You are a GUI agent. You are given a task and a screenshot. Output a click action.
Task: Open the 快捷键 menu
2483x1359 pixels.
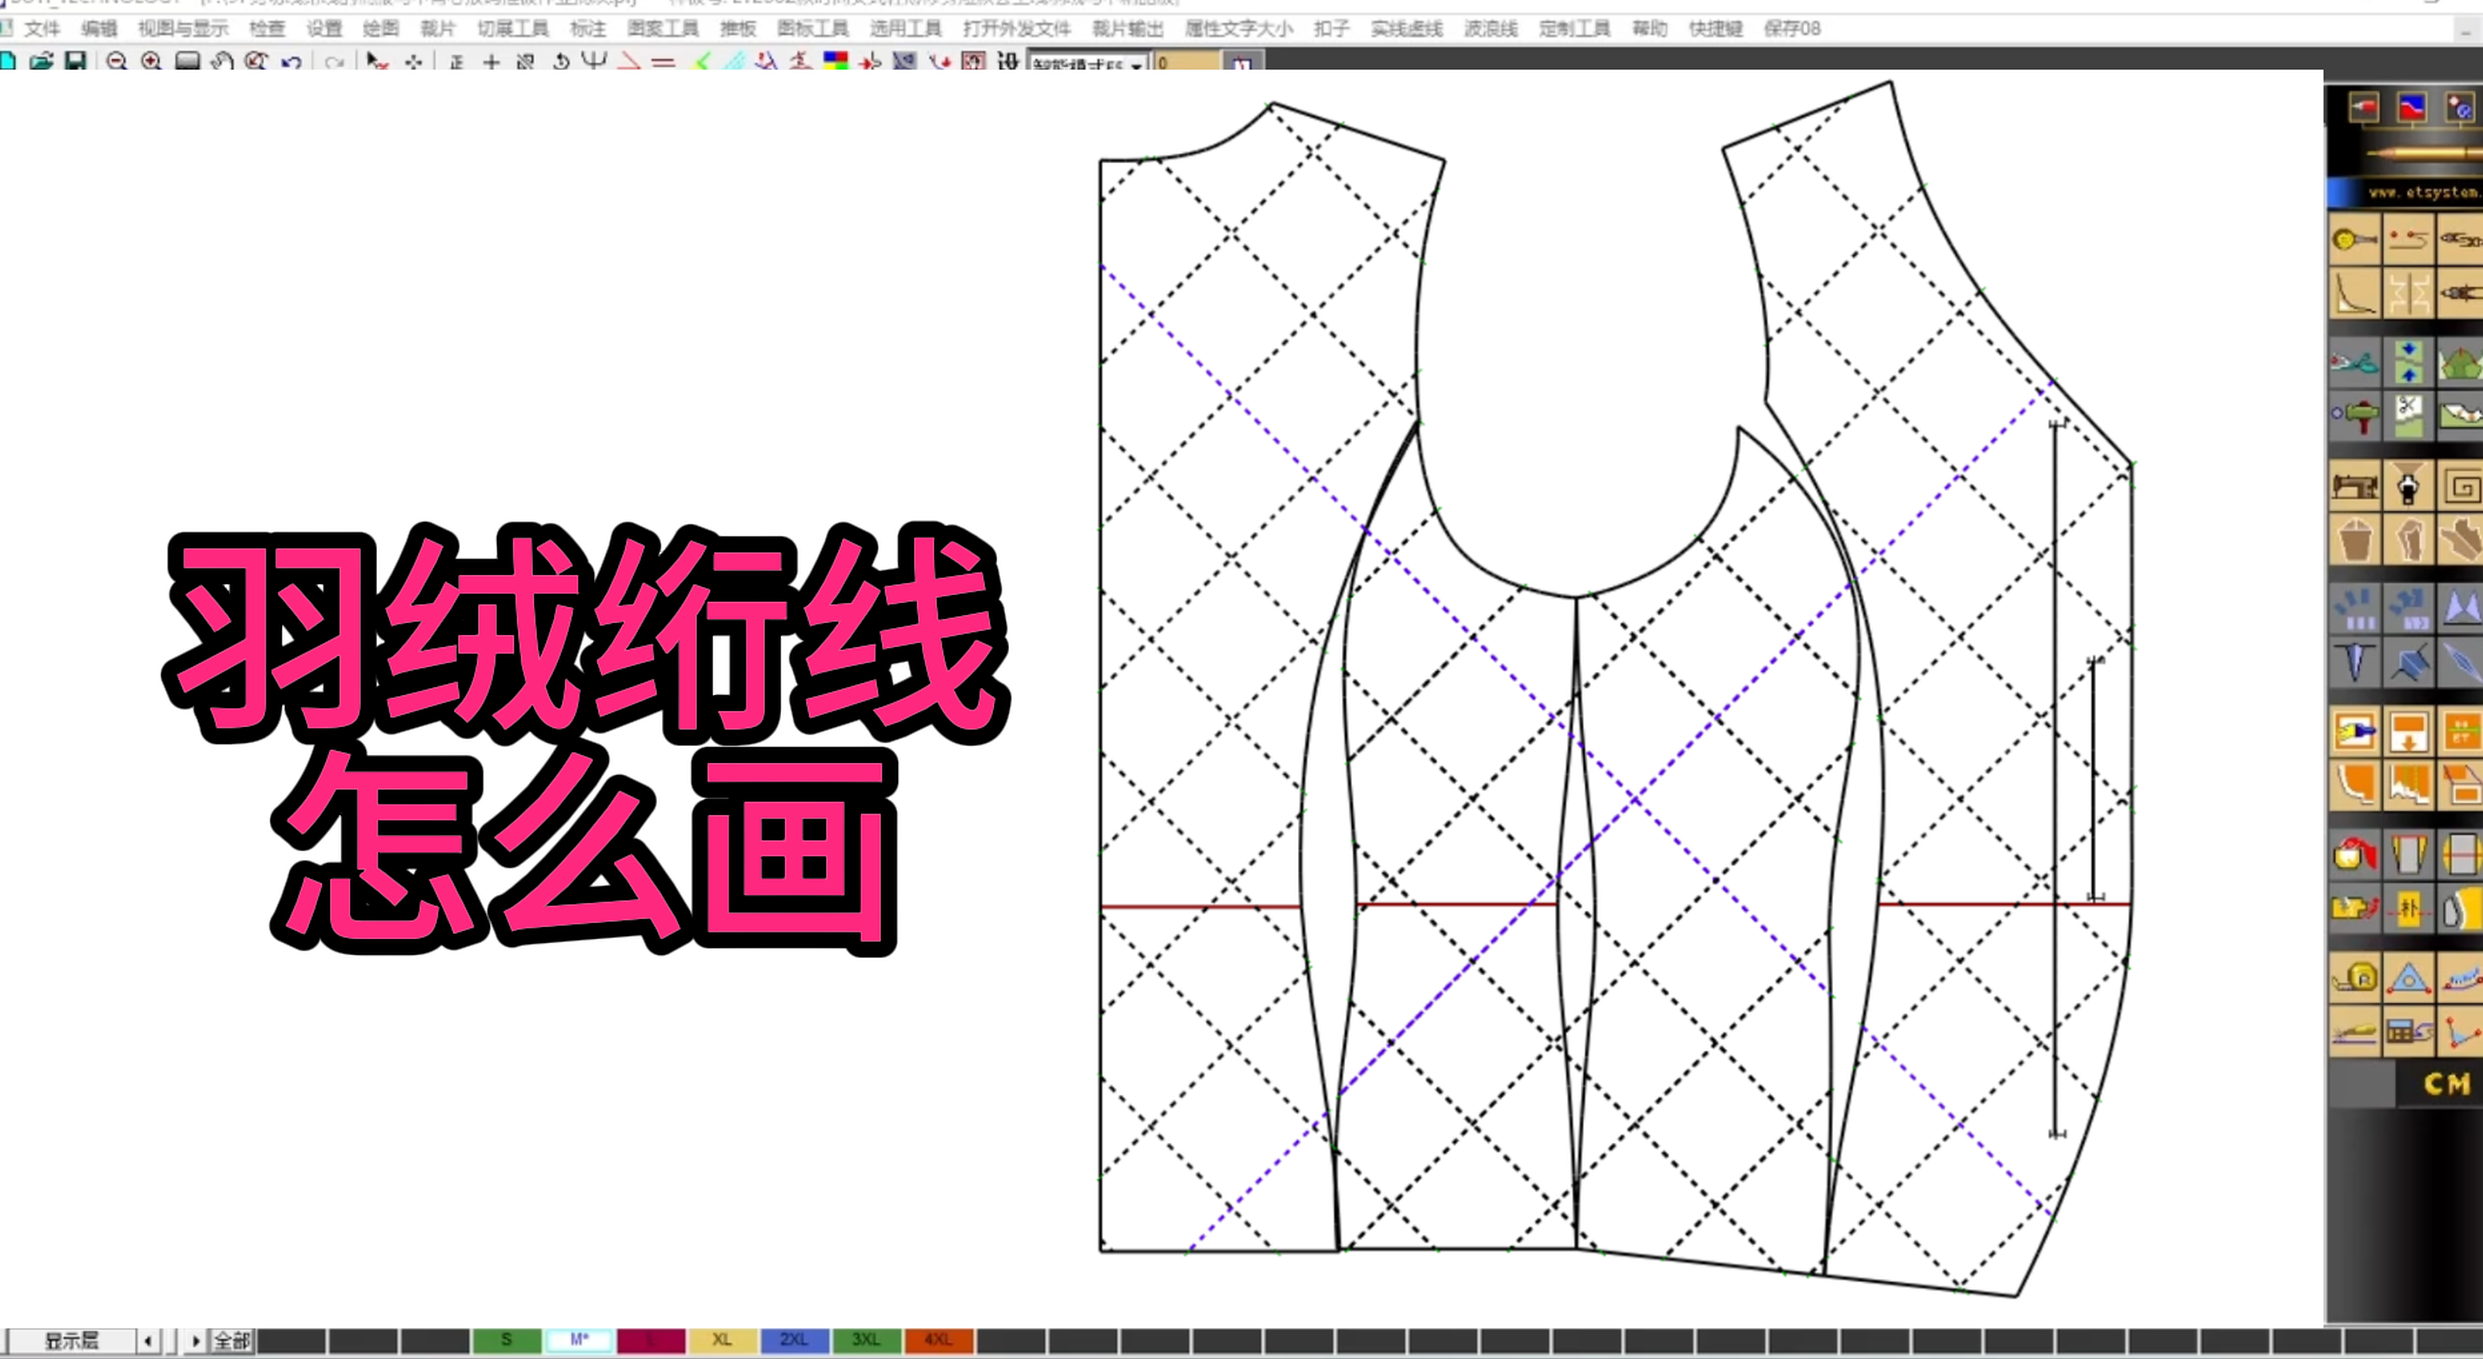tap(1716, 29)
